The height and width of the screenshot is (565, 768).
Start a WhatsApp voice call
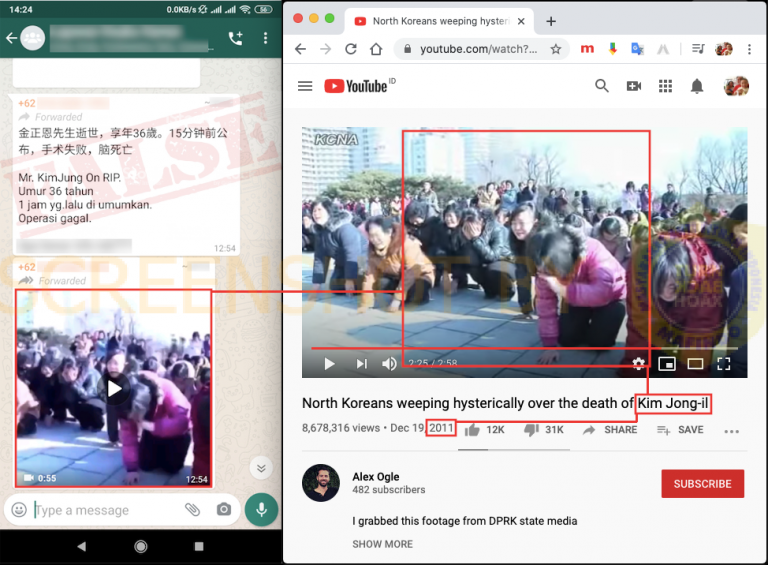tap(236, 38)
